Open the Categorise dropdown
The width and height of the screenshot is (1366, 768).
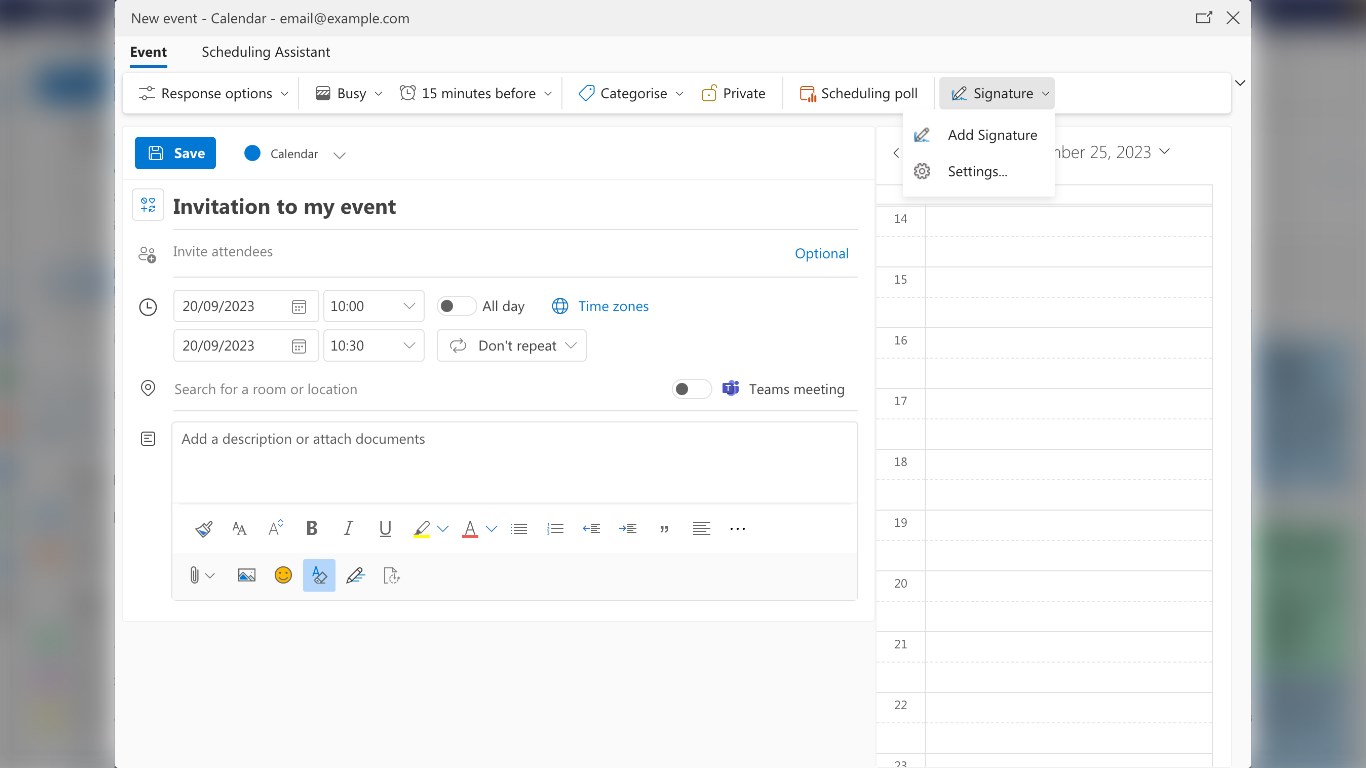630,93
